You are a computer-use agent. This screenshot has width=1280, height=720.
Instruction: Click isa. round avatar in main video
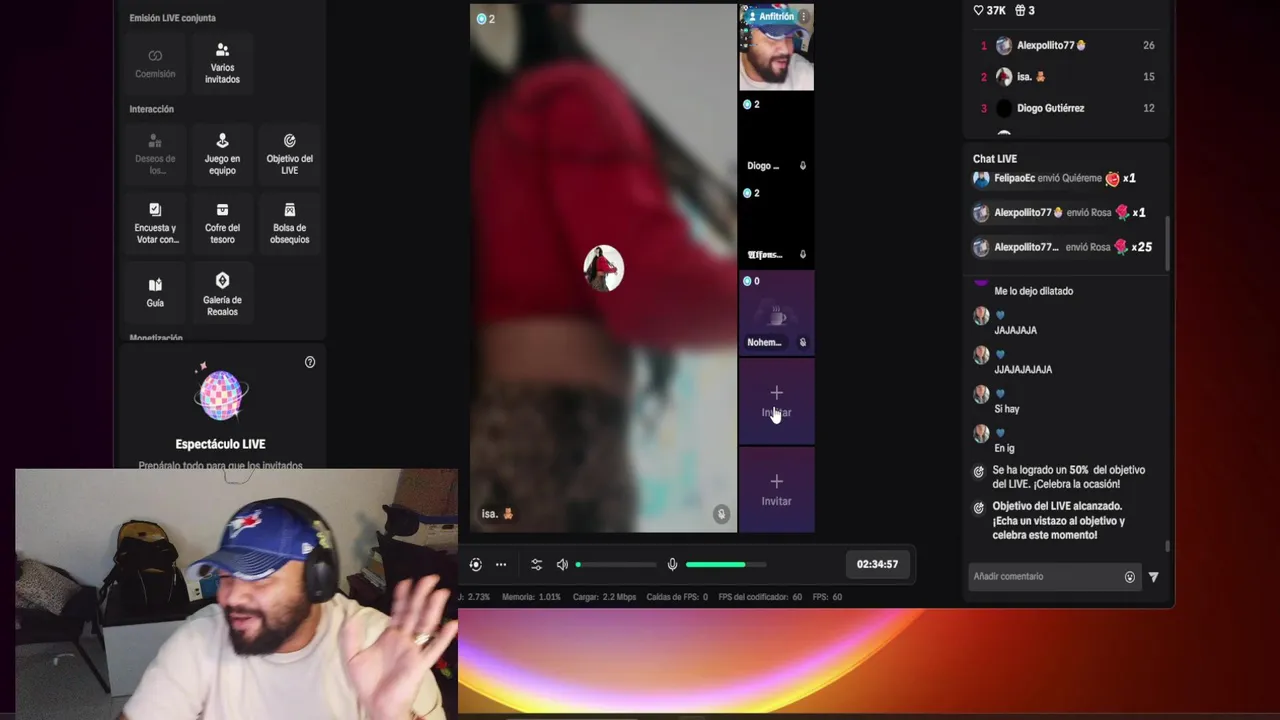[603, 268]
